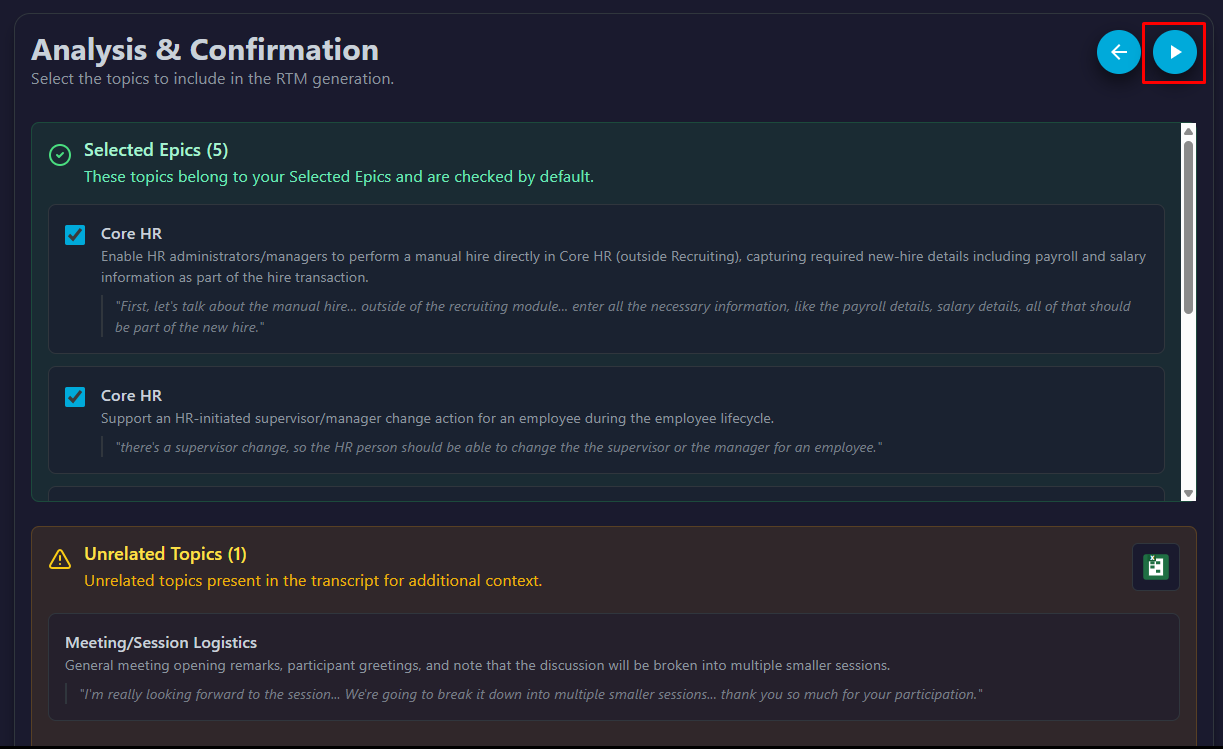Click the Unrelated Topics (1) heading
This screenshot has height=749, width=1223.
[x=165, y=554]
